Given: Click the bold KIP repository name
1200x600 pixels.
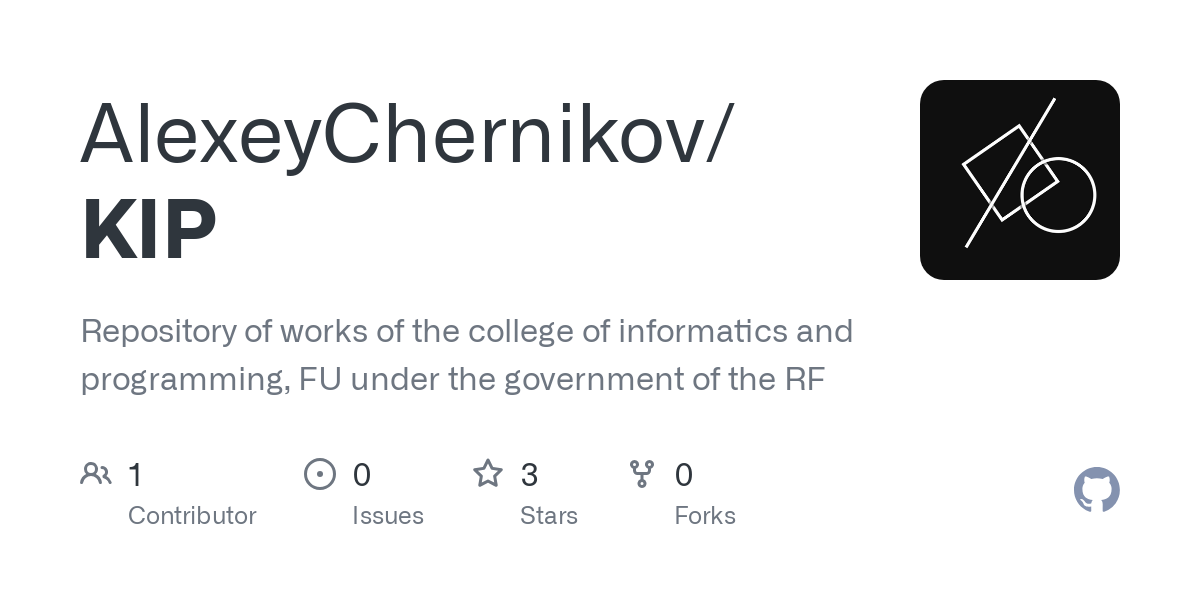Looking at the screenshot, I should coord(149,230).
